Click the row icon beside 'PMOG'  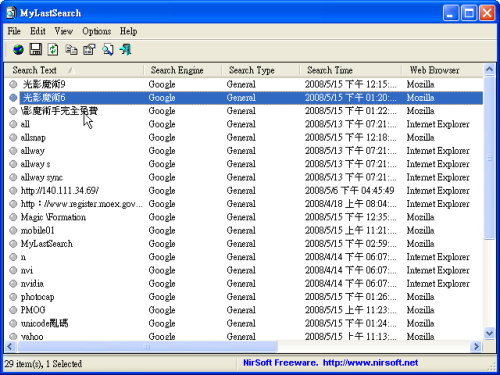(13, 310)
